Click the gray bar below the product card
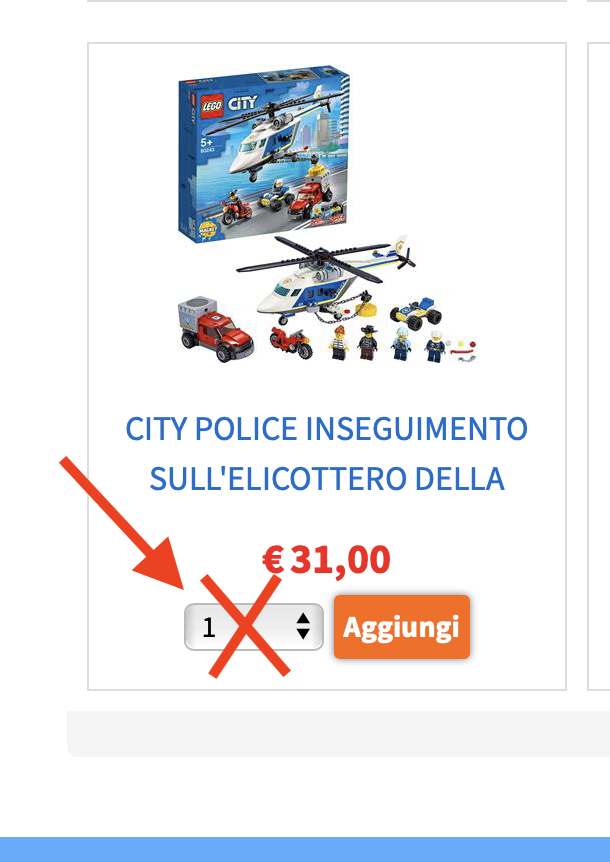The width and height of the screenshot is (610, 862). pos(339,733)
